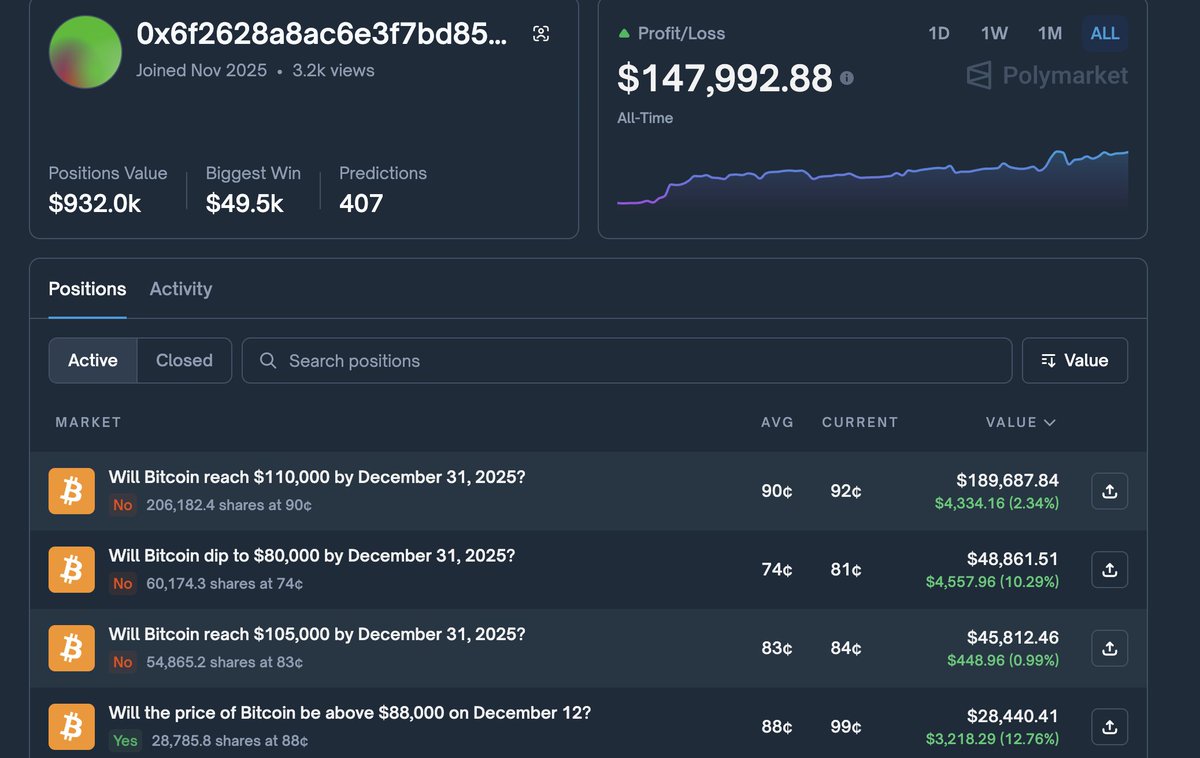Open the VALUE column sort chevron
The height and width of the screenshot is (758, 1200).
(x=1049, y=422)
